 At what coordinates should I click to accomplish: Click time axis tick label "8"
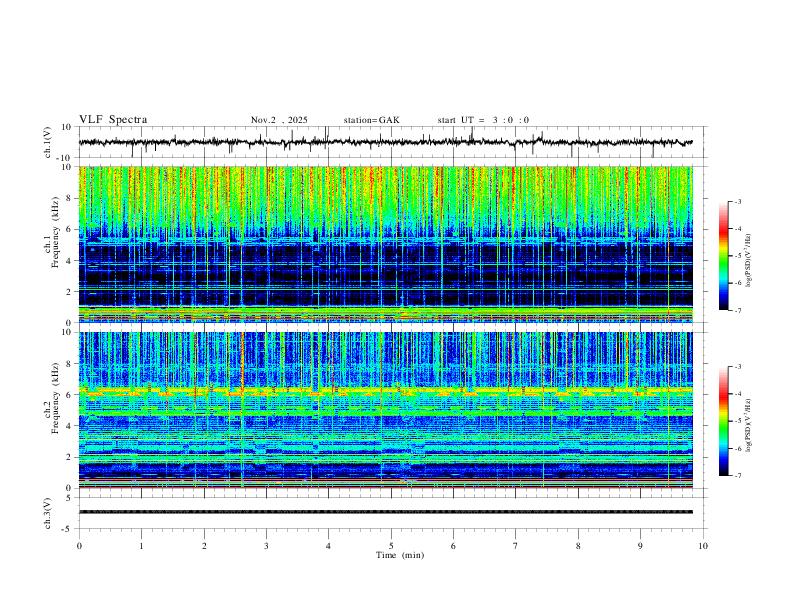click(x=578, y=546)
